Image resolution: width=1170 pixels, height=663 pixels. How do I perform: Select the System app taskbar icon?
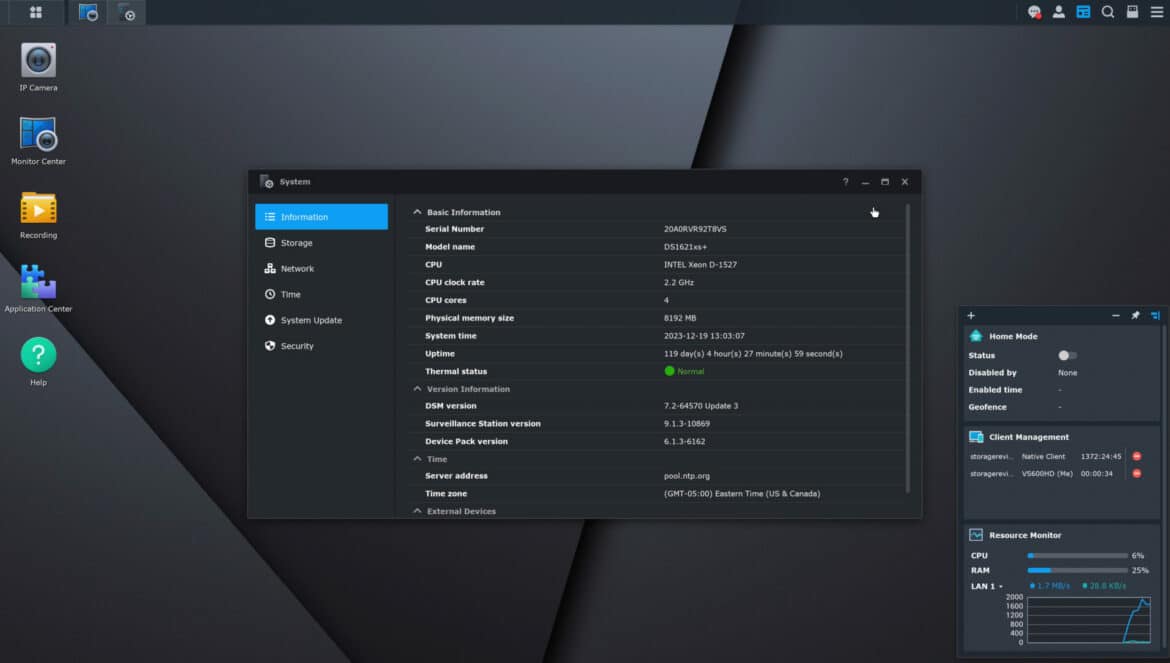tap(126, 12)
